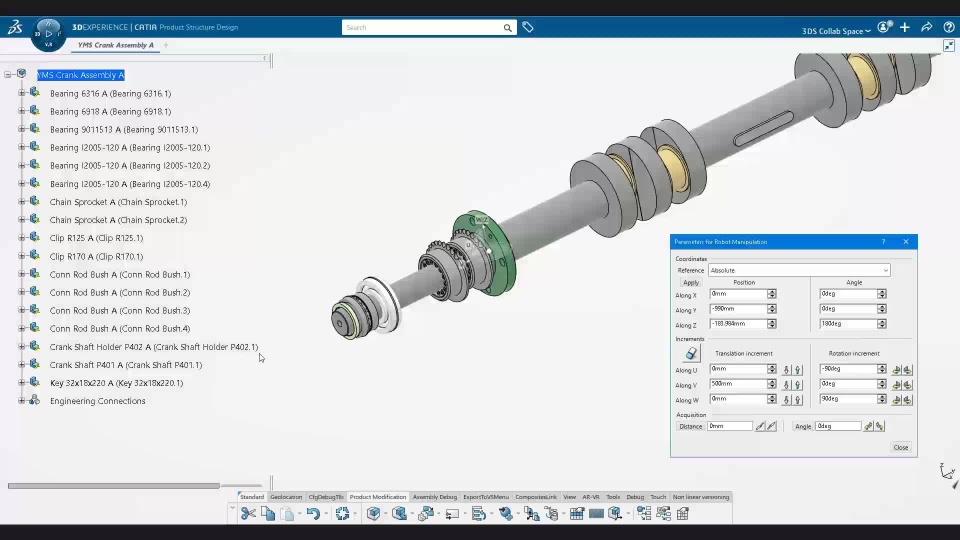Open the Non linear versioning tab
Image resolution: width=960 pixels, height=540 pixels.
701,497
